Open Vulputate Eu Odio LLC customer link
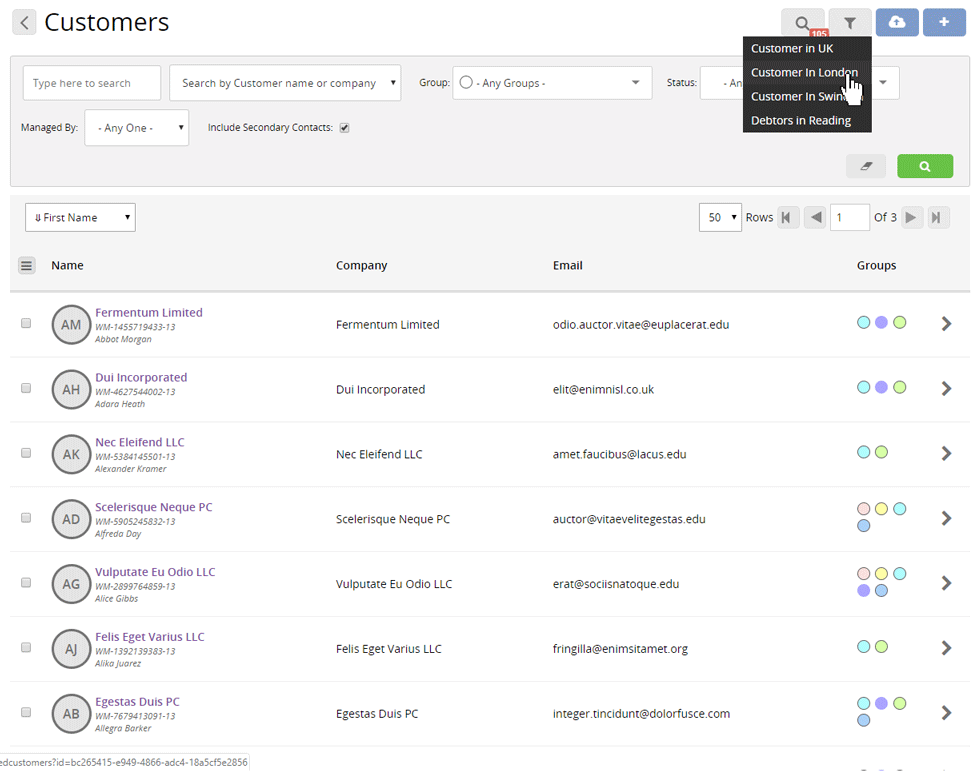973x783 pixels. click(x=155, y=572)
